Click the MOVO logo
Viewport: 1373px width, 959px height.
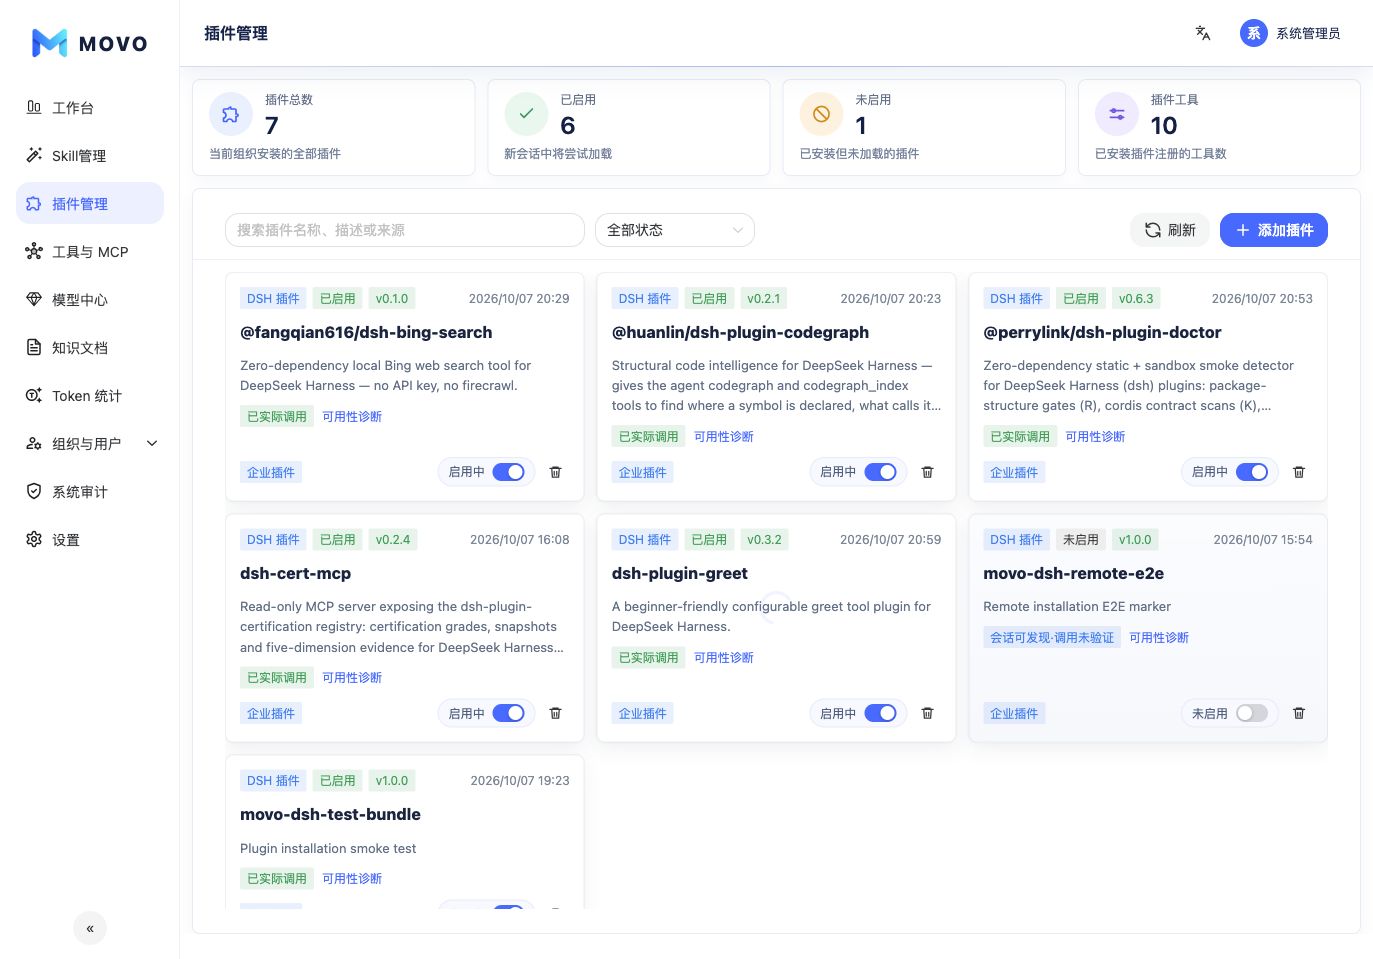point(90,43)
